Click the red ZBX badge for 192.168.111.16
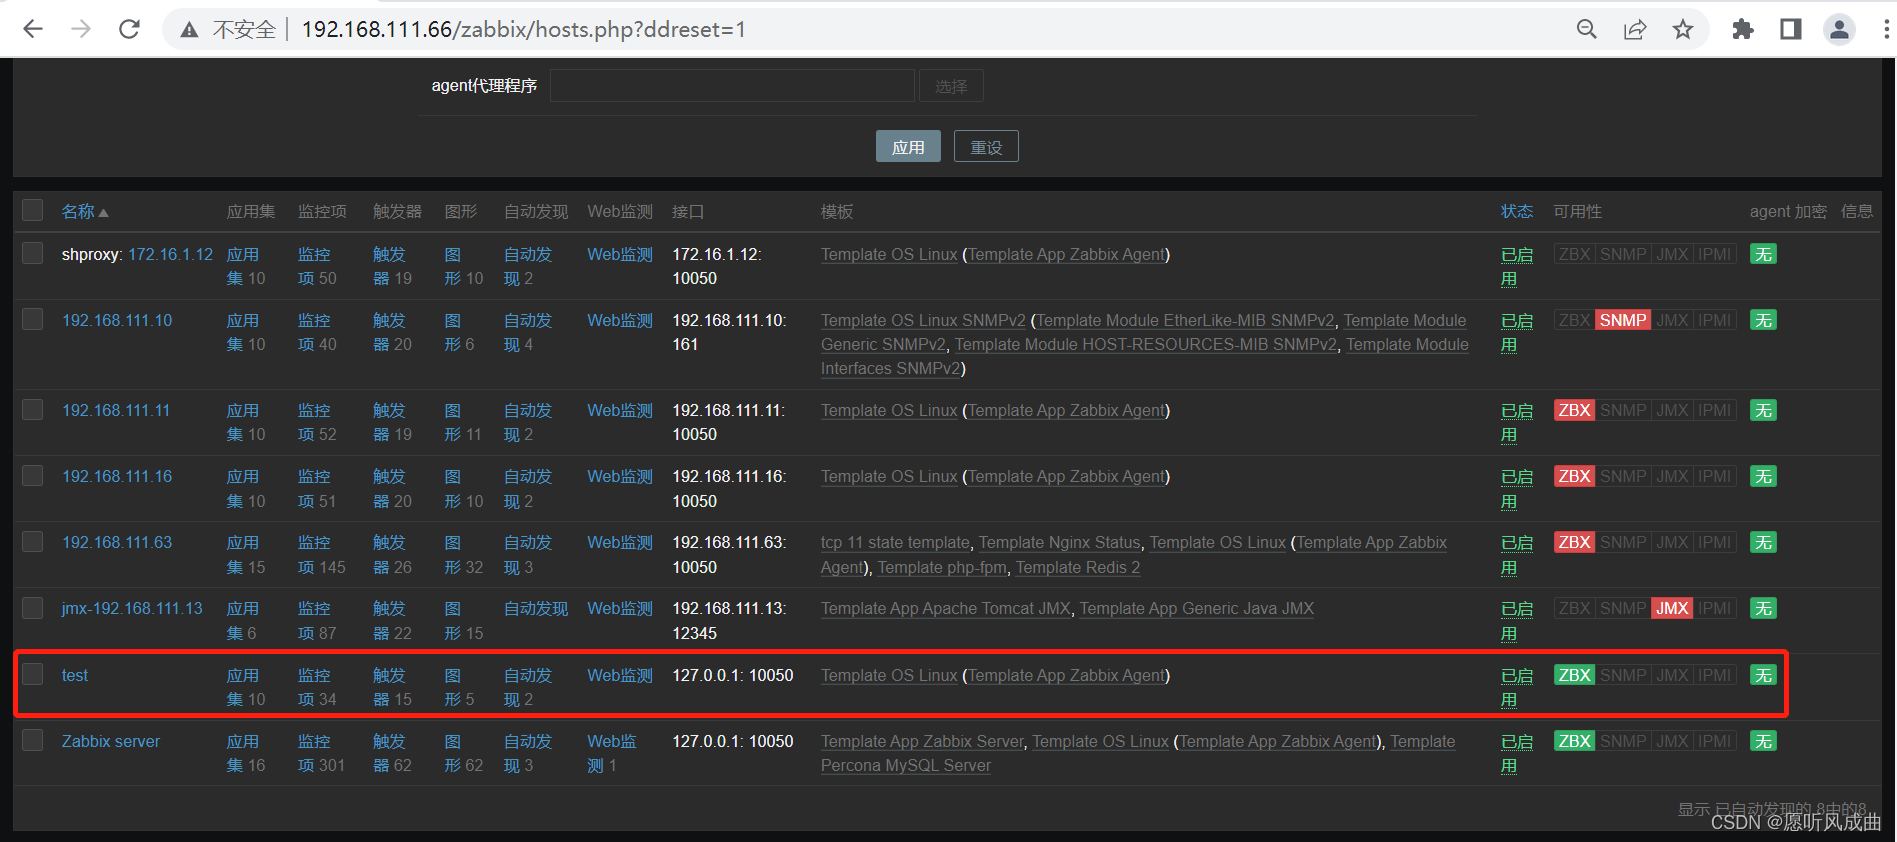The image size is (1897, 842). [1574, 476]
